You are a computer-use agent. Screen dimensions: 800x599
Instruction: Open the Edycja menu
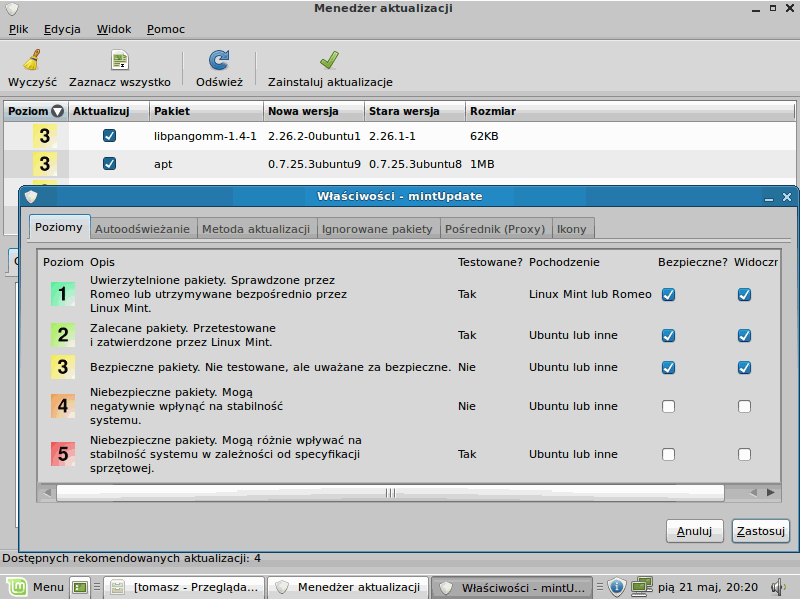click(62, 29)
